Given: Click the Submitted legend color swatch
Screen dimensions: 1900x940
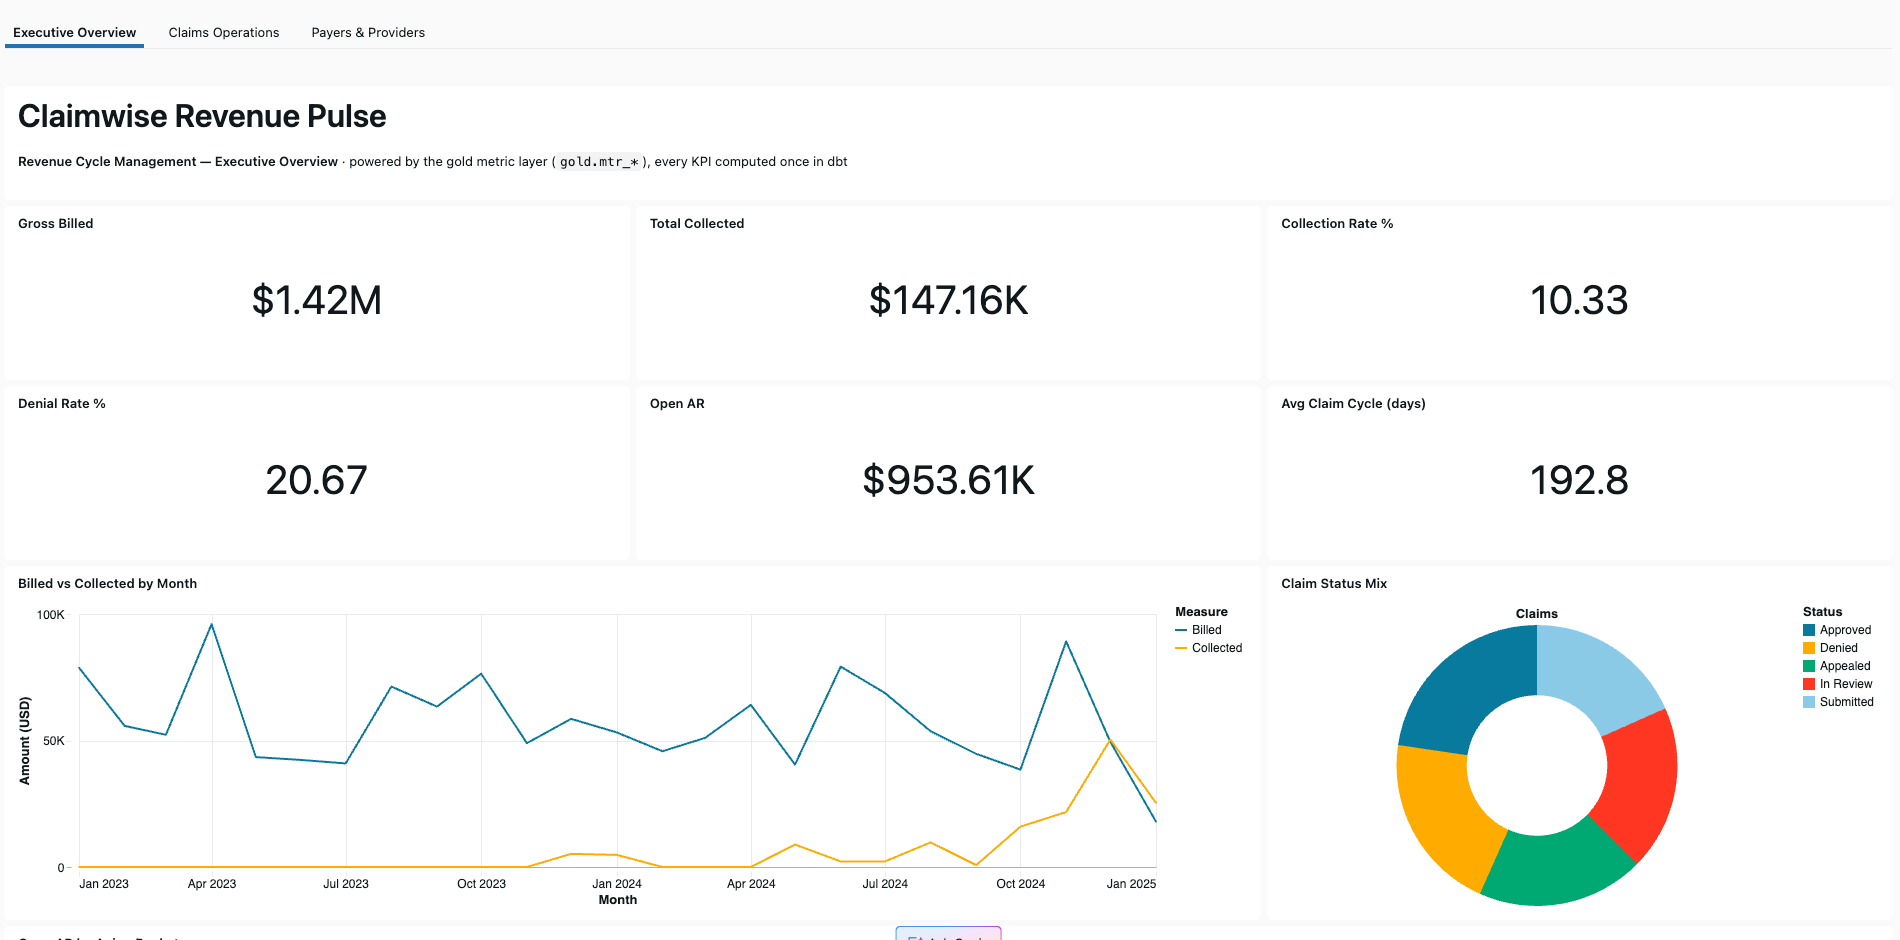Looking at the screenshot, I should [x=1809, y=702].
